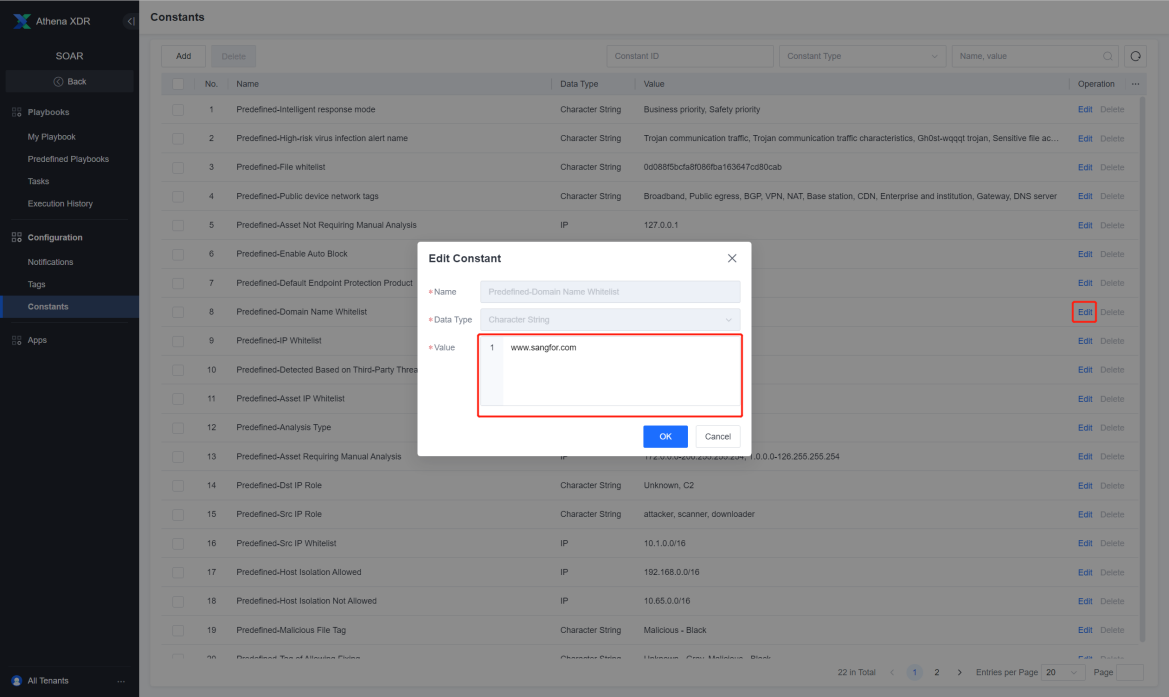This screenshot has height=697, width=1169.
Task: Click the Page number input field
Action: 1129,672
